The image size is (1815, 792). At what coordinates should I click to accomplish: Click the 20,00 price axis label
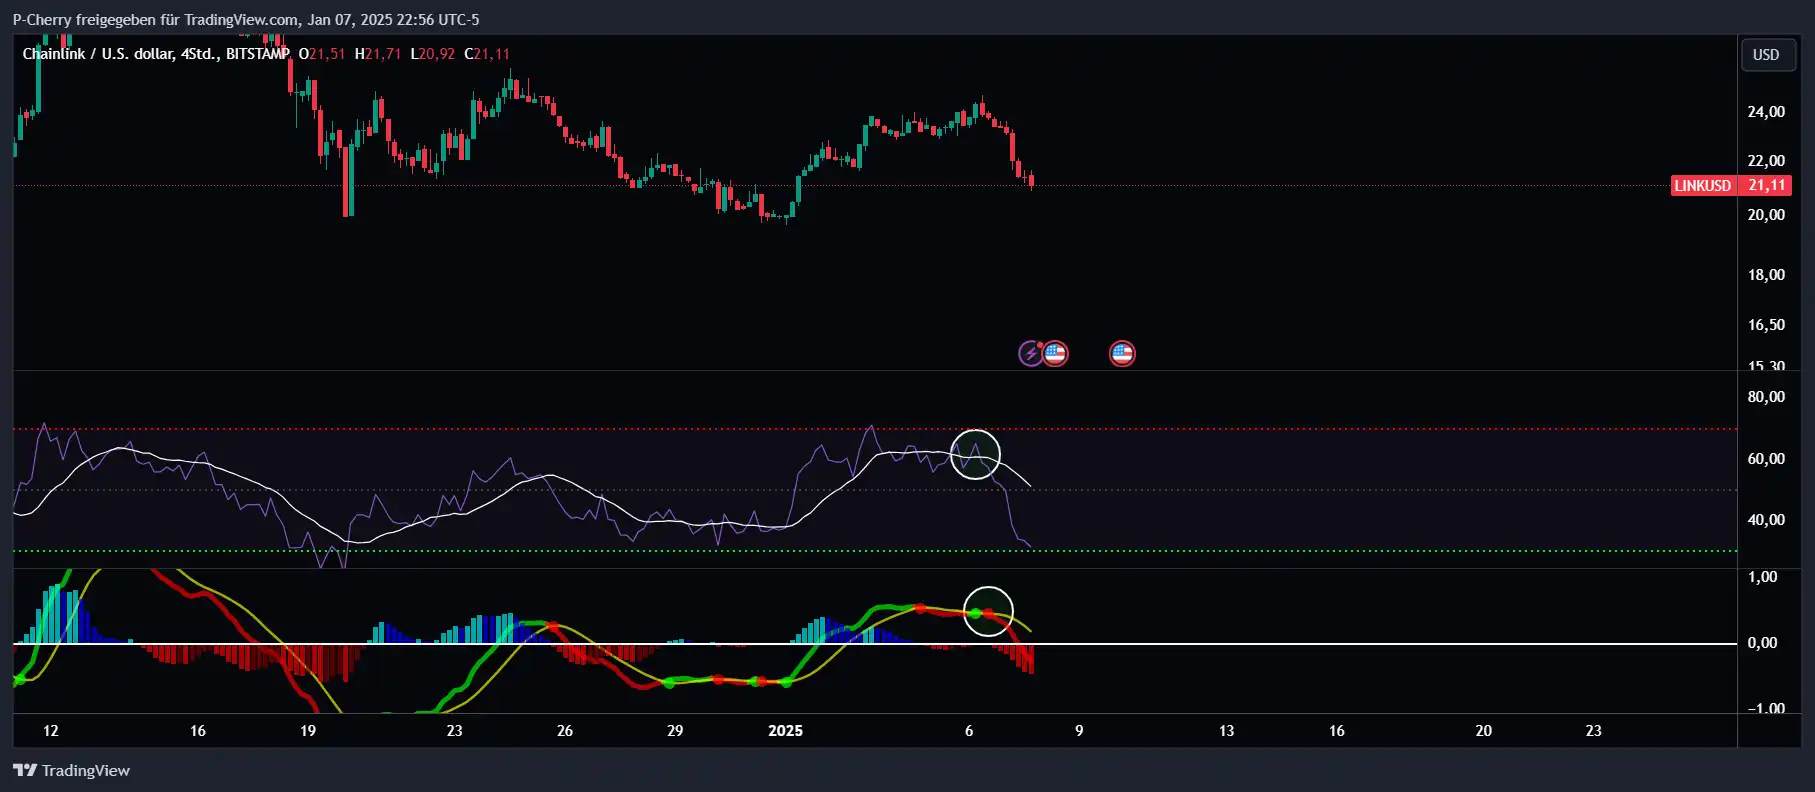click(x=1766, y=215)
